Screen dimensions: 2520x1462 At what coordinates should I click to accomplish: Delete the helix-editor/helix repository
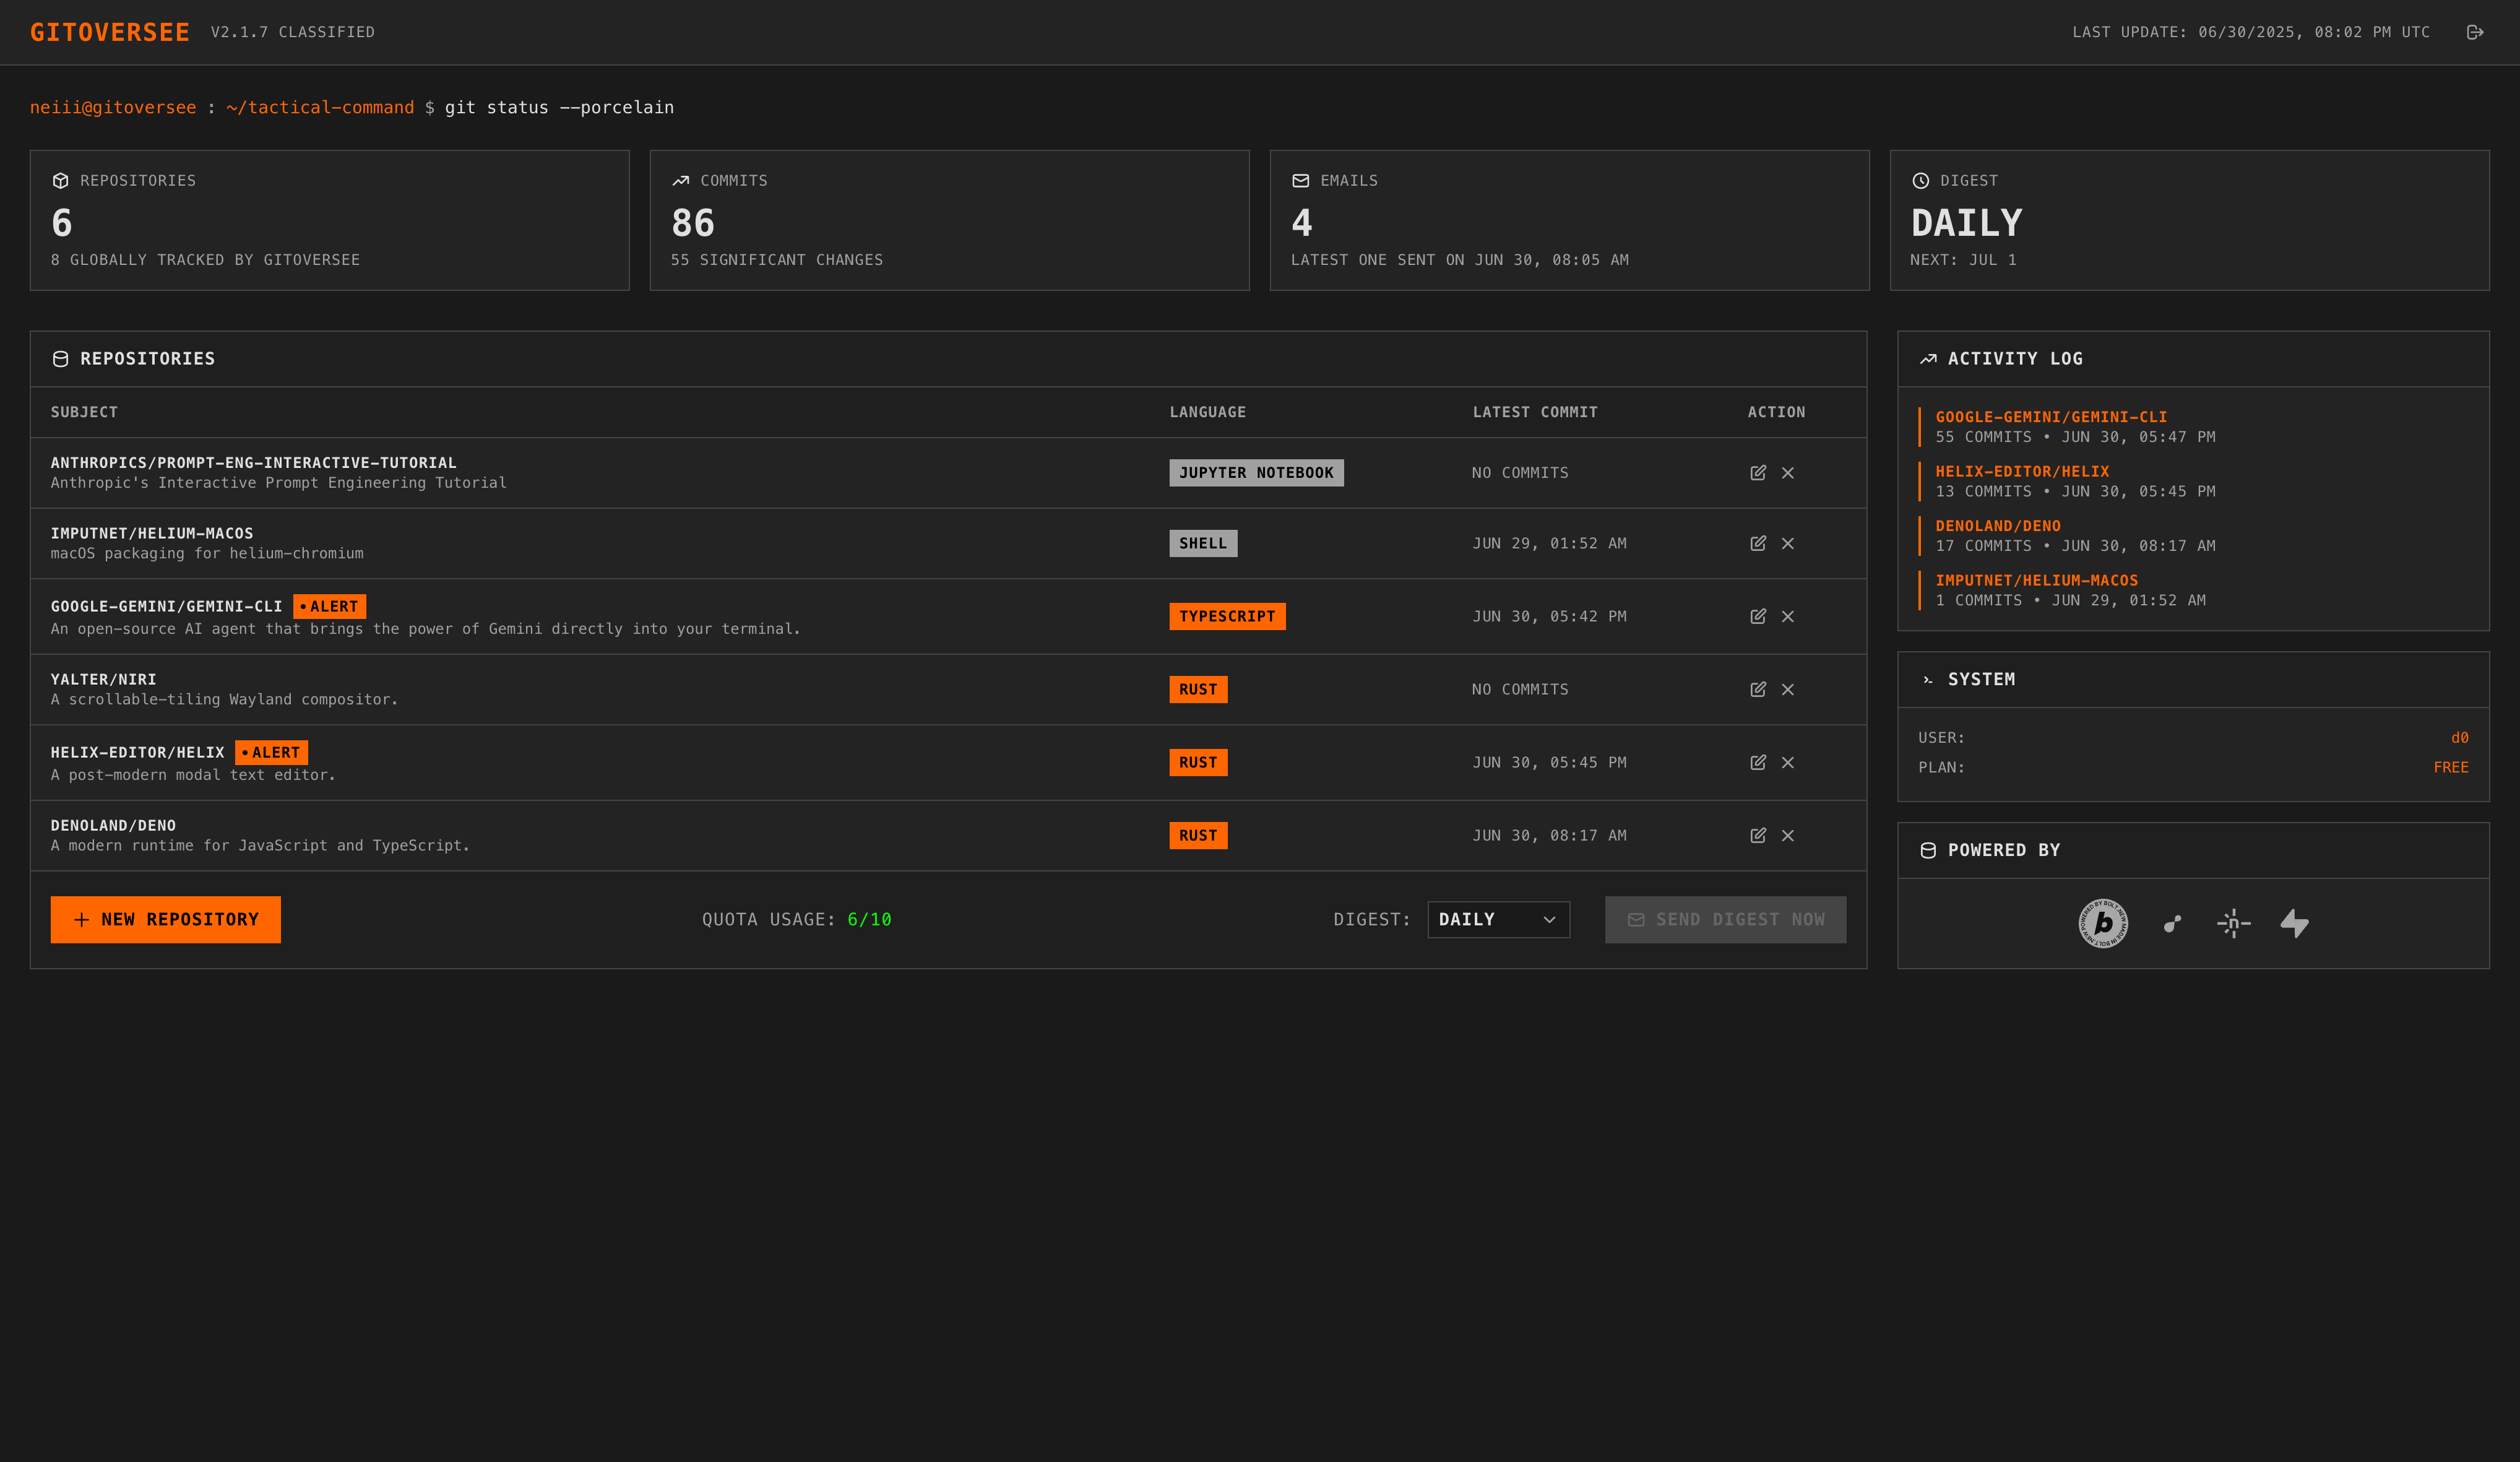[1787, 762]
